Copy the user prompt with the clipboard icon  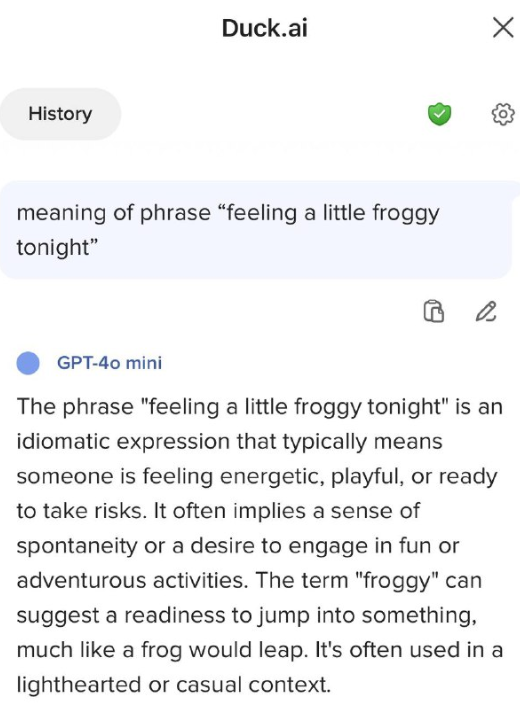(x=434, y=311)
